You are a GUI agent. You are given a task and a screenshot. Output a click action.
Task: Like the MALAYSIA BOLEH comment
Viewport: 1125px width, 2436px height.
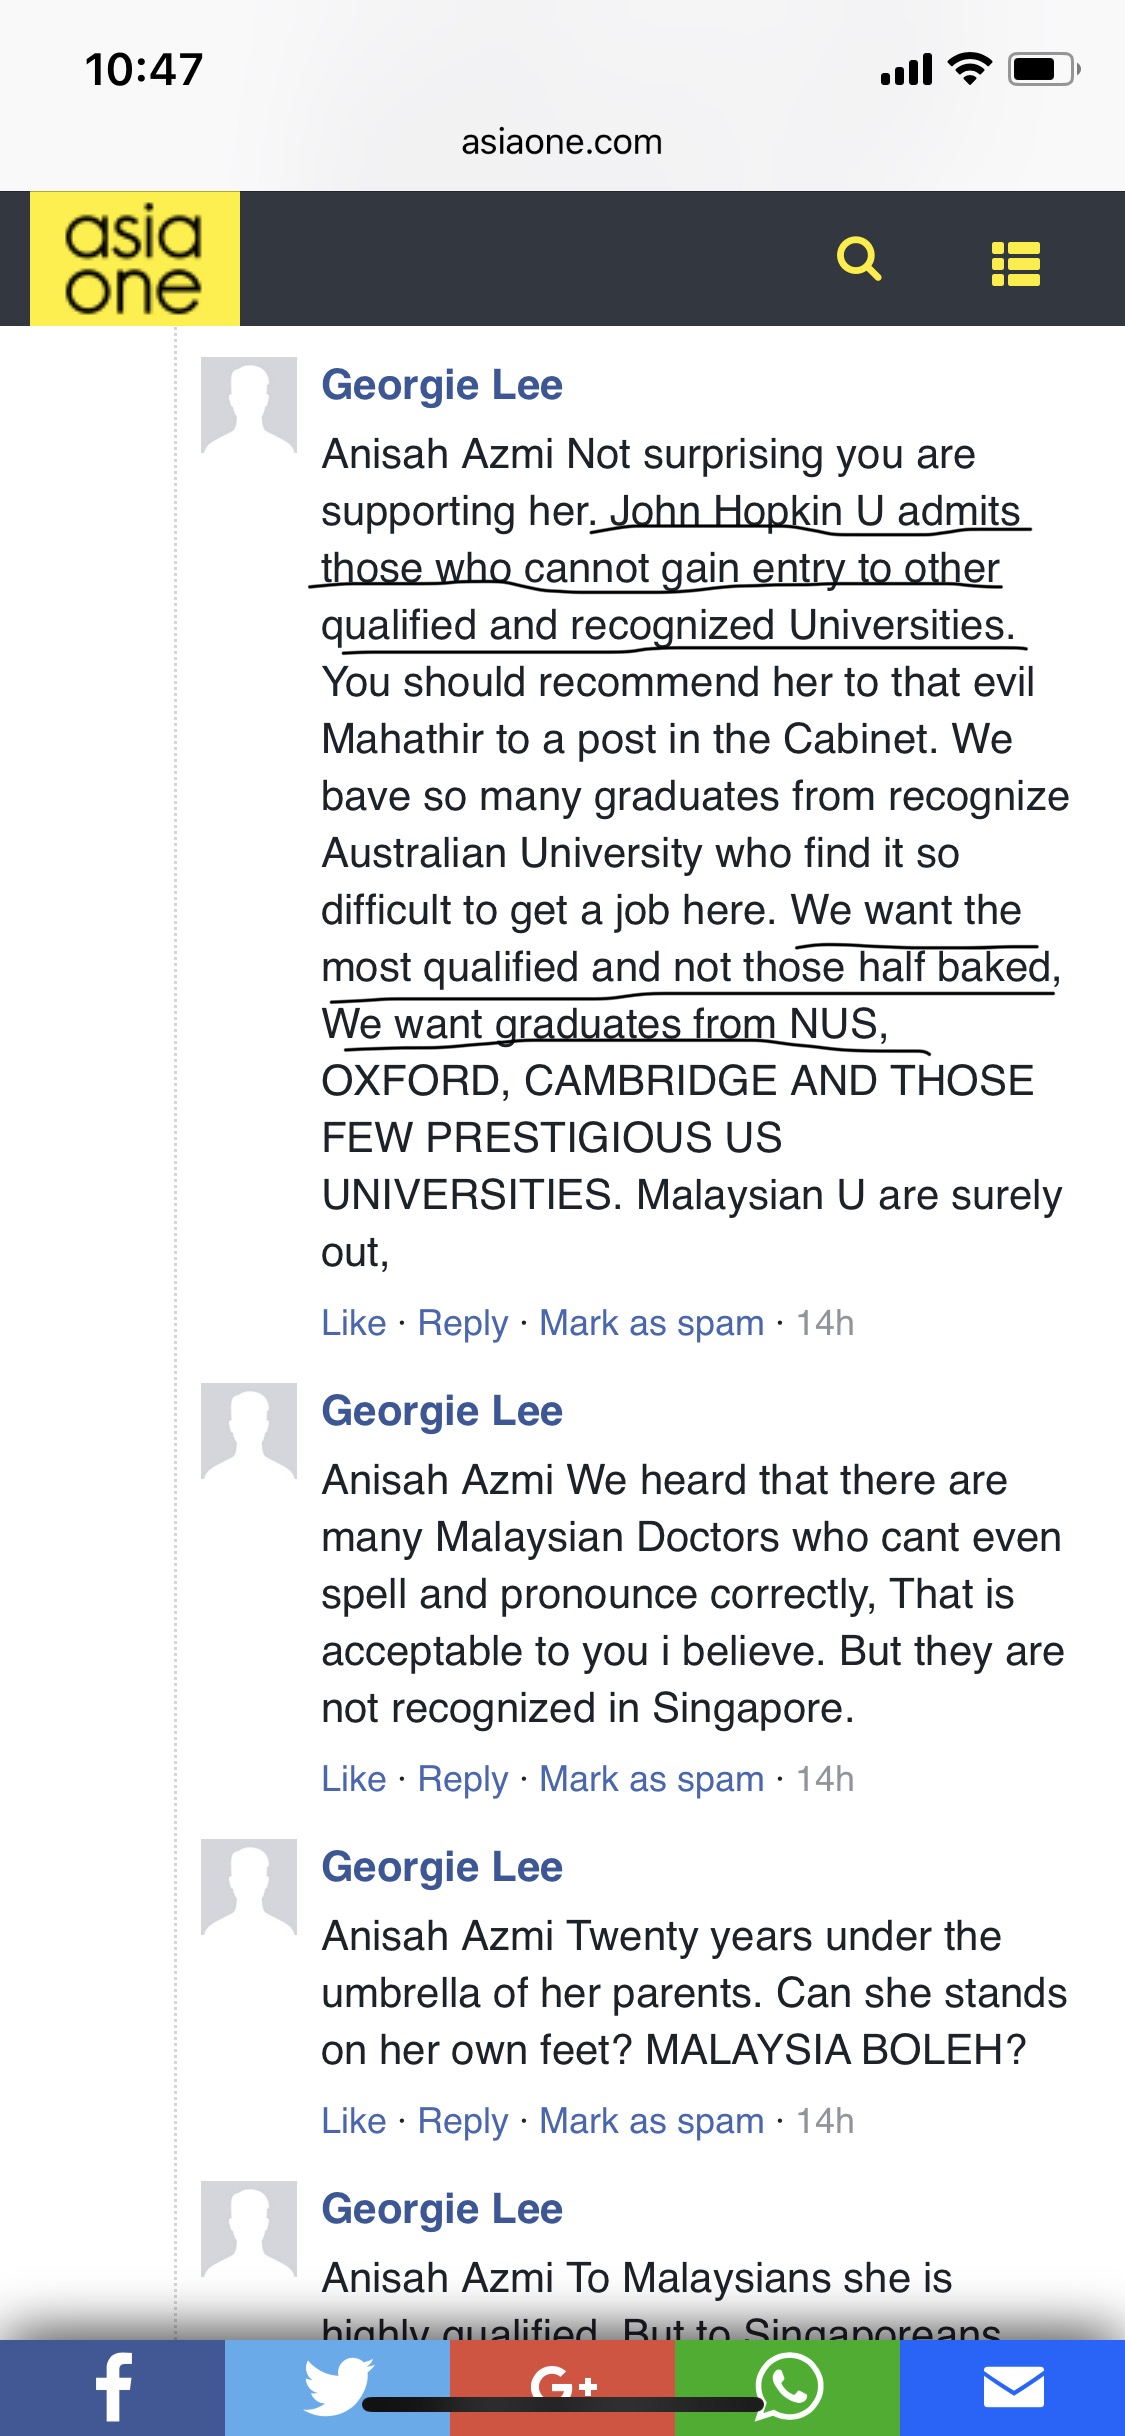tap(353, 2120)
